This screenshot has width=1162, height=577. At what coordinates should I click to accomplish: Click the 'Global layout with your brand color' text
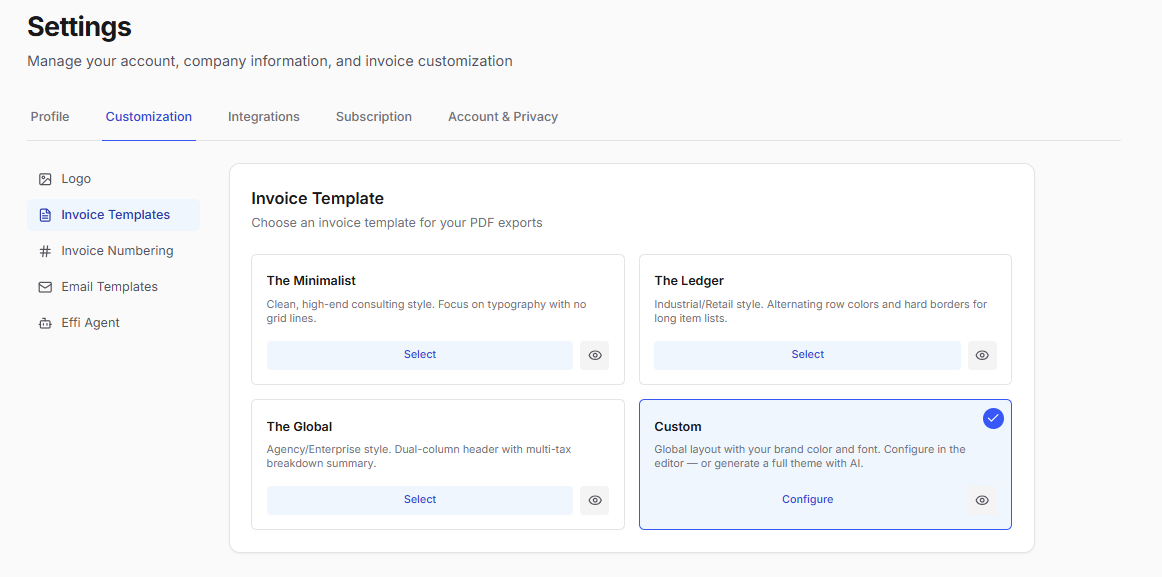point(810,457)
